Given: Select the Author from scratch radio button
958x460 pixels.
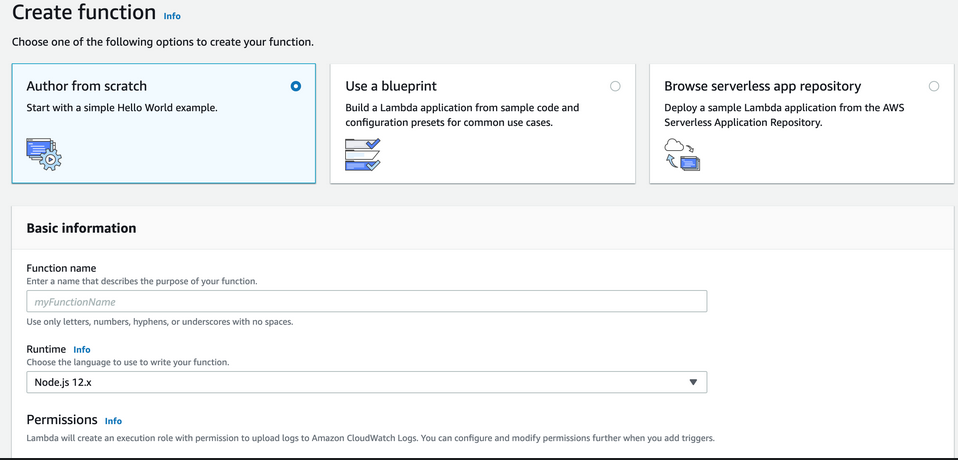Looking at the screenshot, I should click(296, 86).
